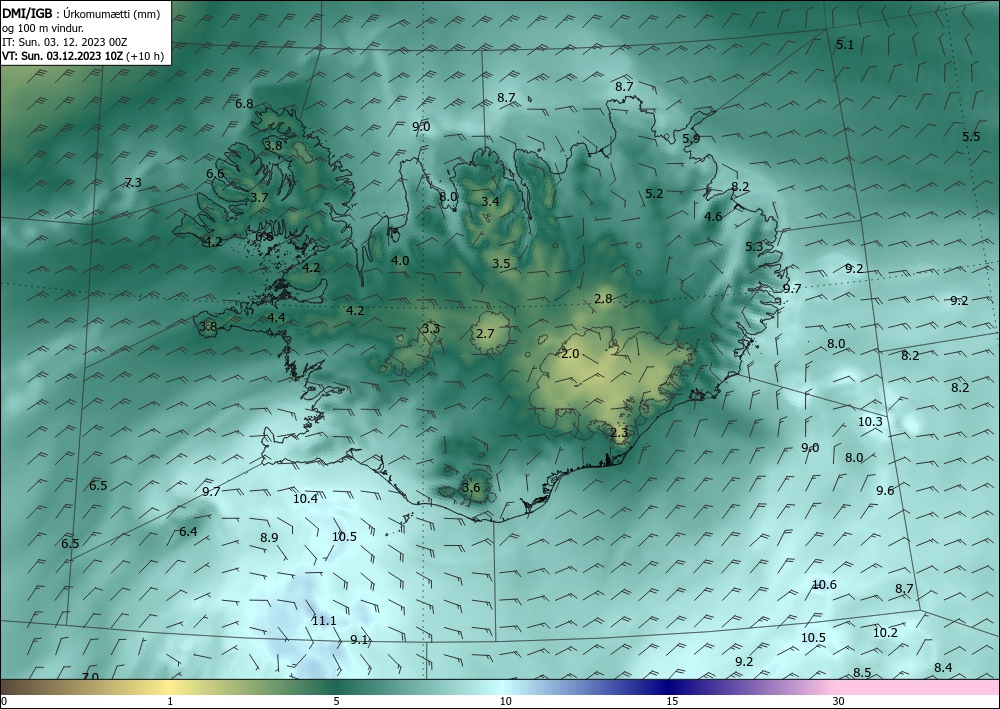This screenshot has height=709, width=1000.
Task: Click the 3.7 value in the Westfjords
Action: coord(259,198)
